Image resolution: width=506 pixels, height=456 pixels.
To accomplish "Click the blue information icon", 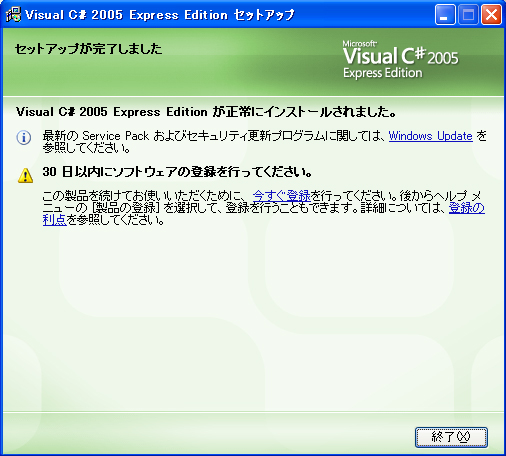I will point(24,137).
